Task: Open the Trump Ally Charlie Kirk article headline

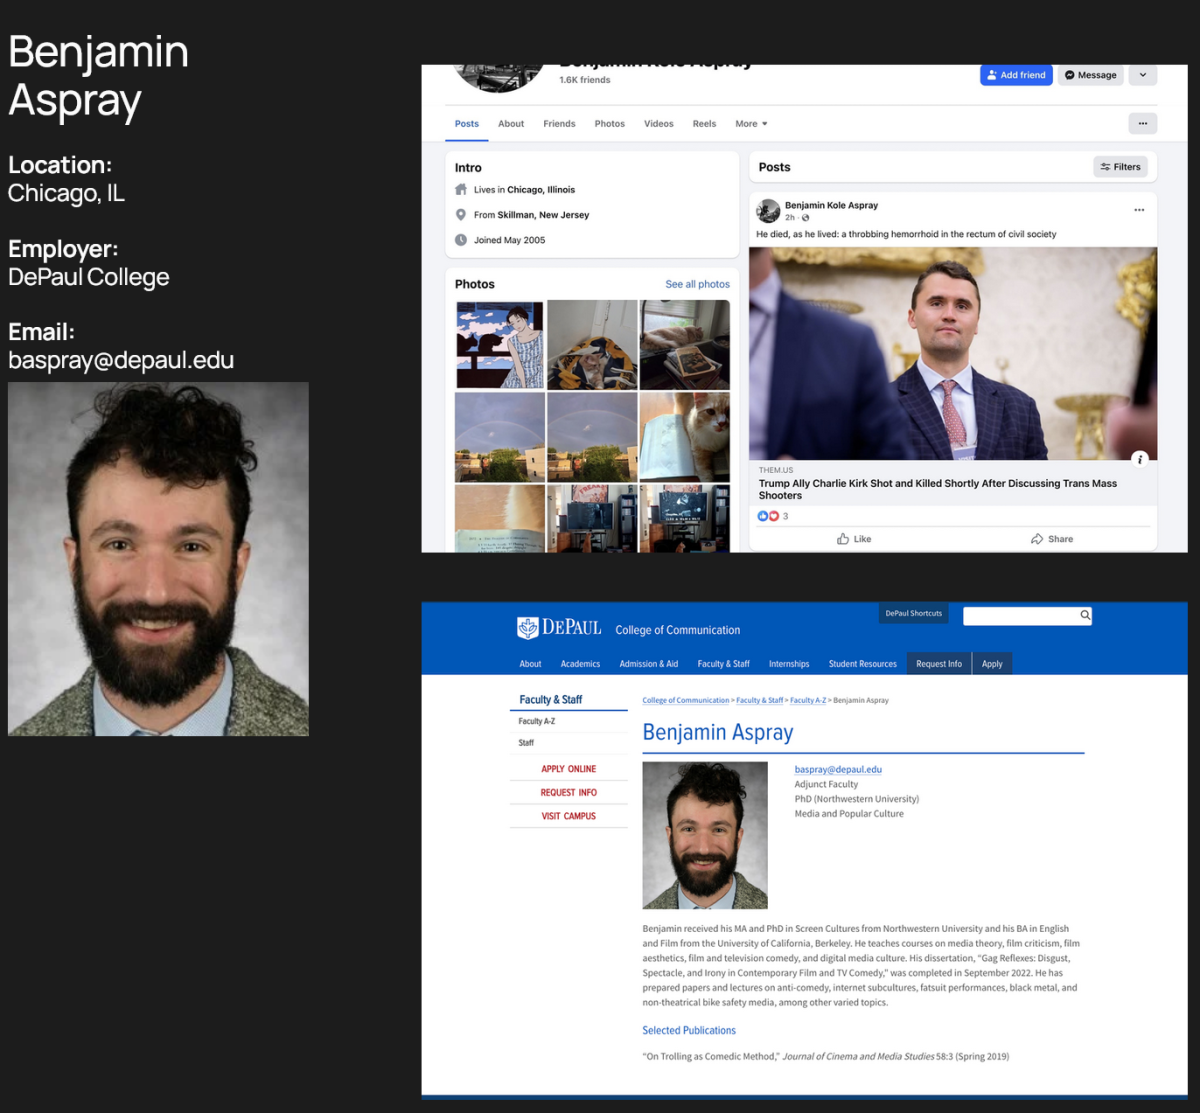Action: pos(938,489)
